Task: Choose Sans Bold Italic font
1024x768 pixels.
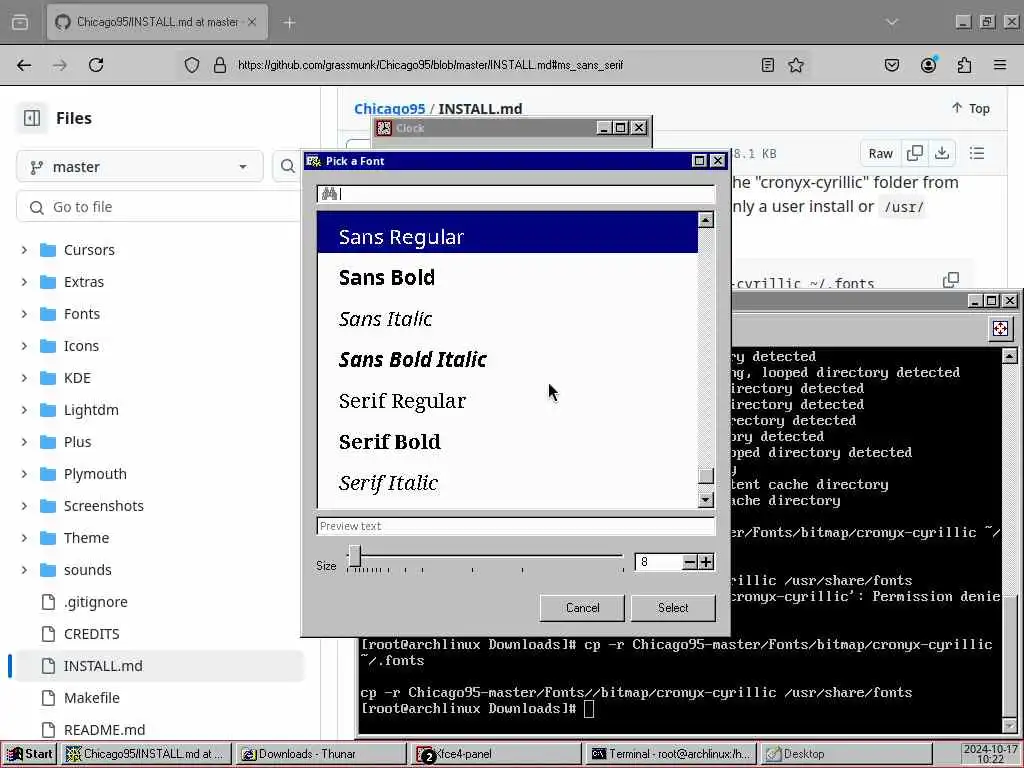Action: (x=507, y=360)
